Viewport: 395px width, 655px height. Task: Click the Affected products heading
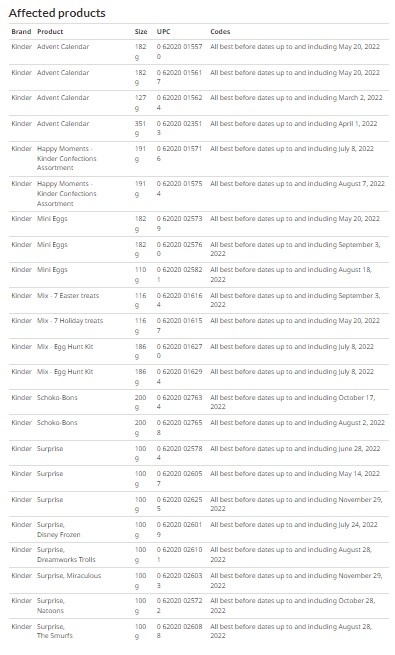click(57, 13)
